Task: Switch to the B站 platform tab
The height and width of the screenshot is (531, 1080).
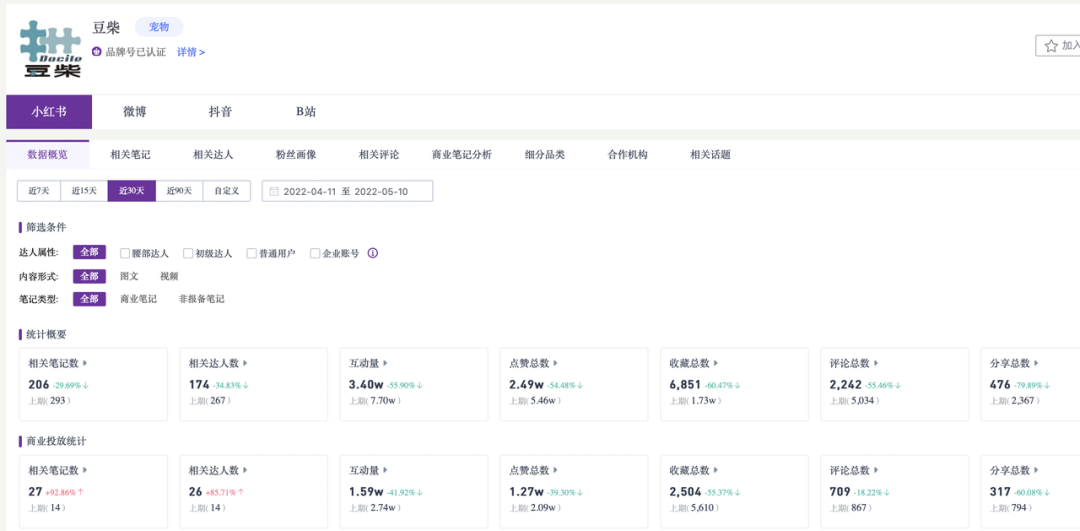Action: point(306,112)
